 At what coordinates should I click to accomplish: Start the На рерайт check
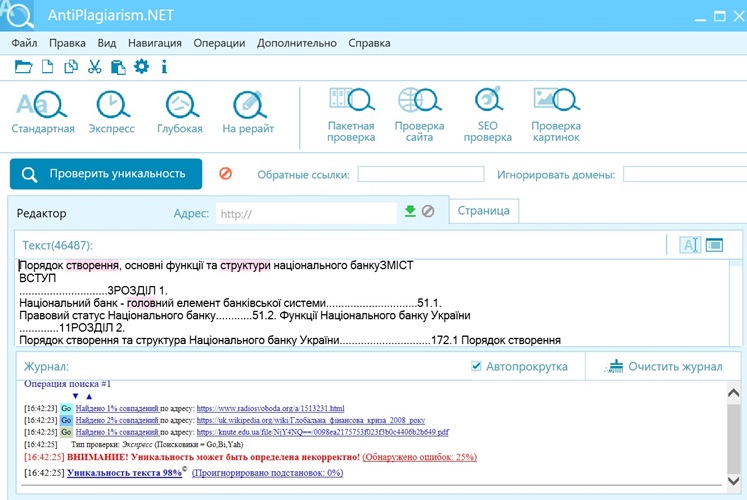248,113
